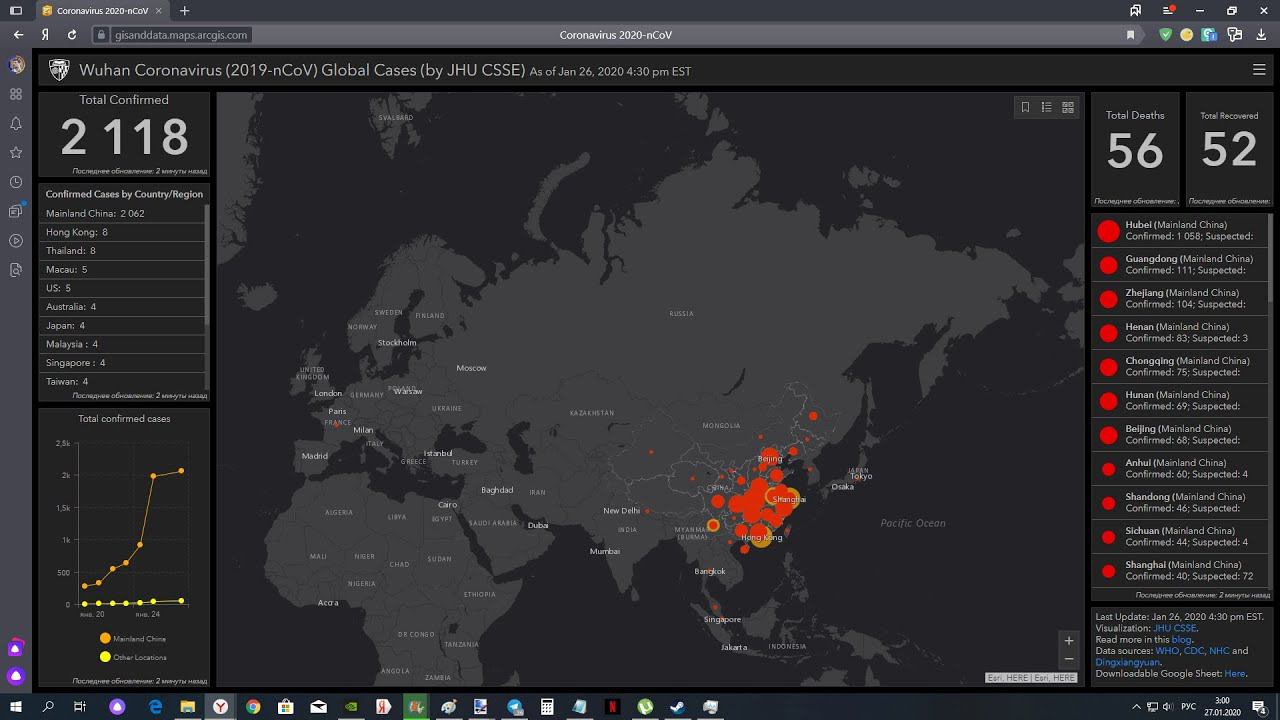Open sidebar notifications bell
The image size is (1280, 720).
pos(16,123)
